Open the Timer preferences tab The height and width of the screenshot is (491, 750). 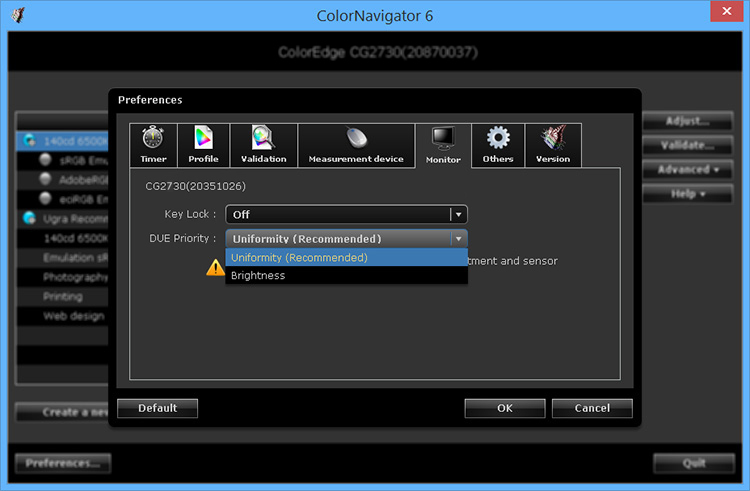tap(154, 145)
